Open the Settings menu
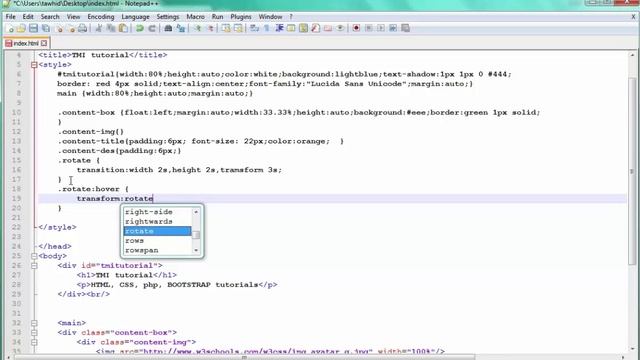 click(x=168, y=17)
